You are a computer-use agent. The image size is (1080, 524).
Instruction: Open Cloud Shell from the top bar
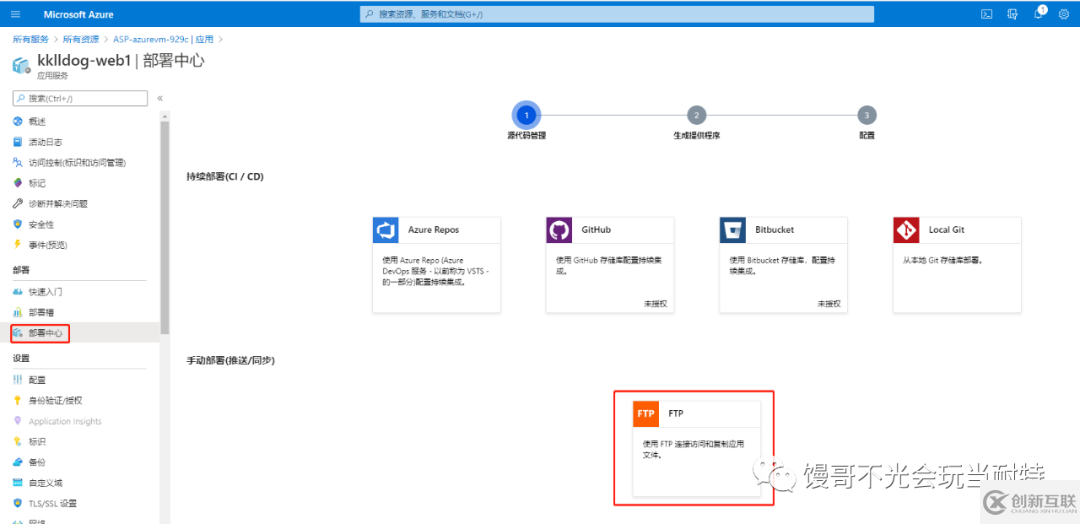(986, 14)
